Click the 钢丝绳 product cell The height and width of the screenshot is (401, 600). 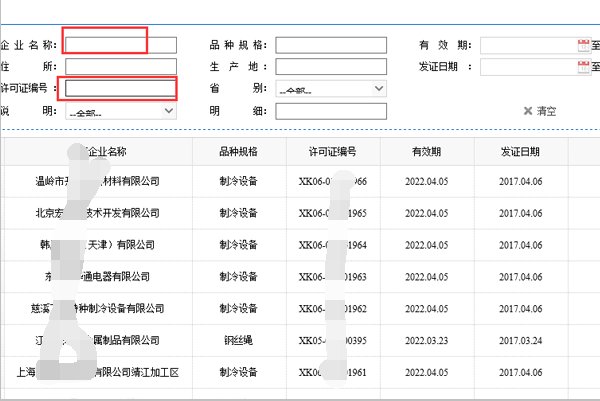click(238, 340)
